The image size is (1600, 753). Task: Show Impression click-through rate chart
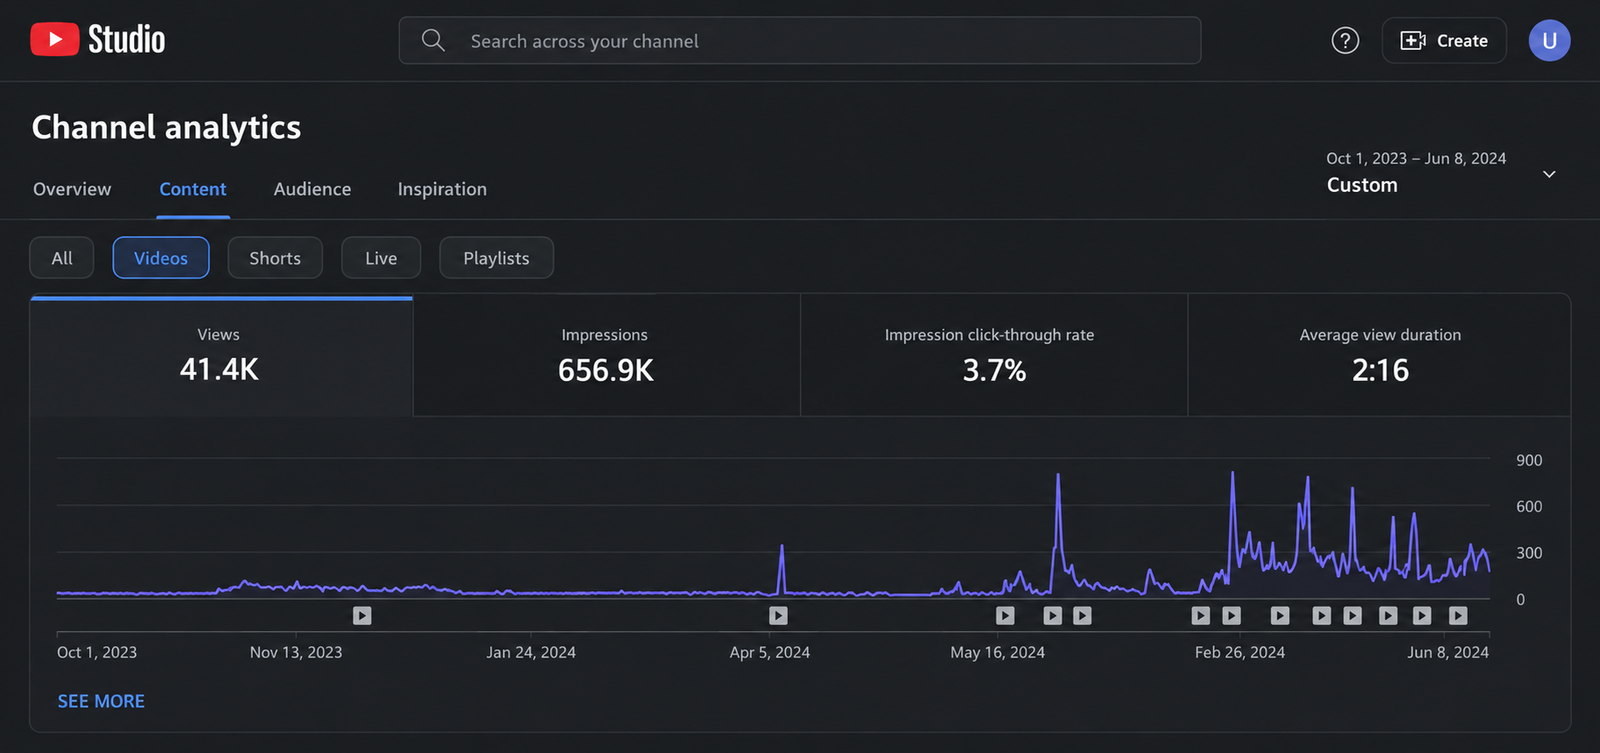click(x=994, y=356)
